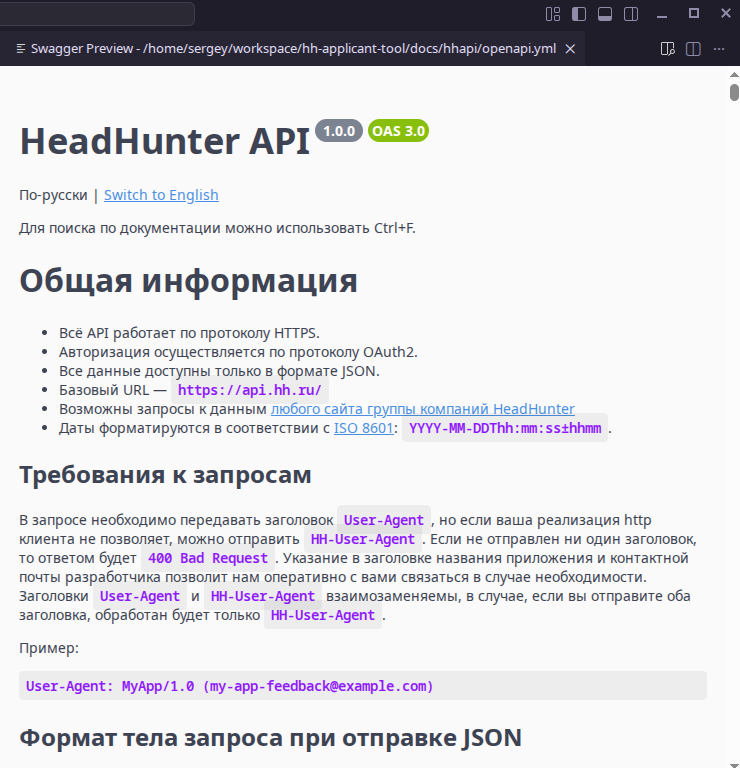The height and width of the screenshot is (768, 740).
Task: Click the Пример: label
Action: [49, 648]
